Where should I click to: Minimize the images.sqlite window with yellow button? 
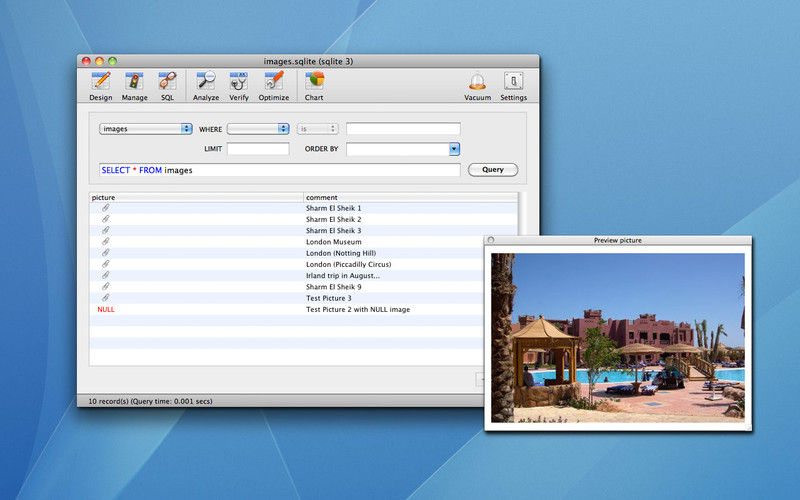pyautogui.click(x=99, y=61)
